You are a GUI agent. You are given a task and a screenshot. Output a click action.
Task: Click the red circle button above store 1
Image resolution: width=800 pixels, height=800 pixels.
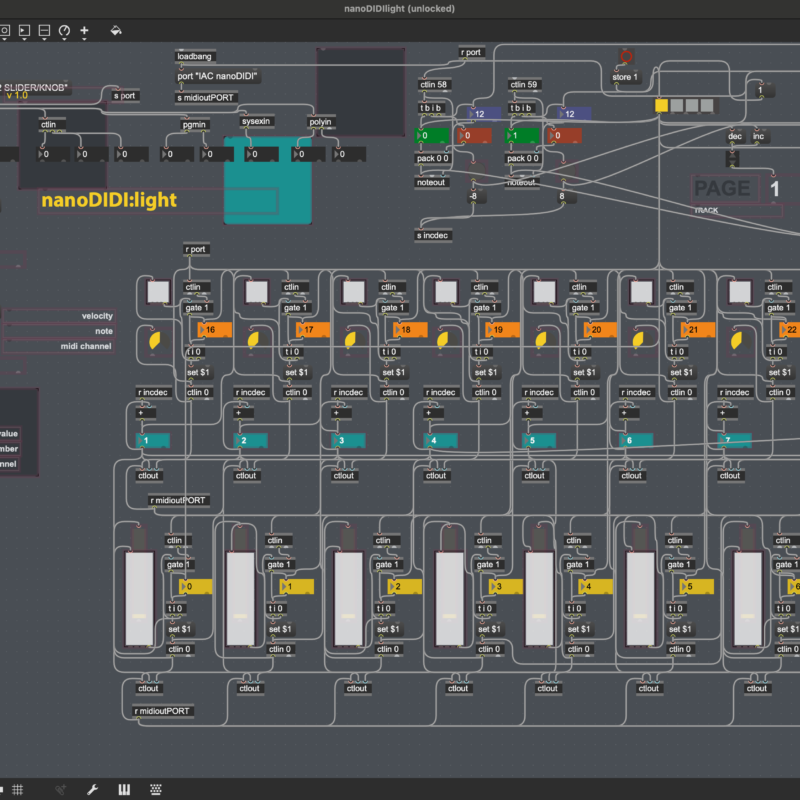click(627, 56)
